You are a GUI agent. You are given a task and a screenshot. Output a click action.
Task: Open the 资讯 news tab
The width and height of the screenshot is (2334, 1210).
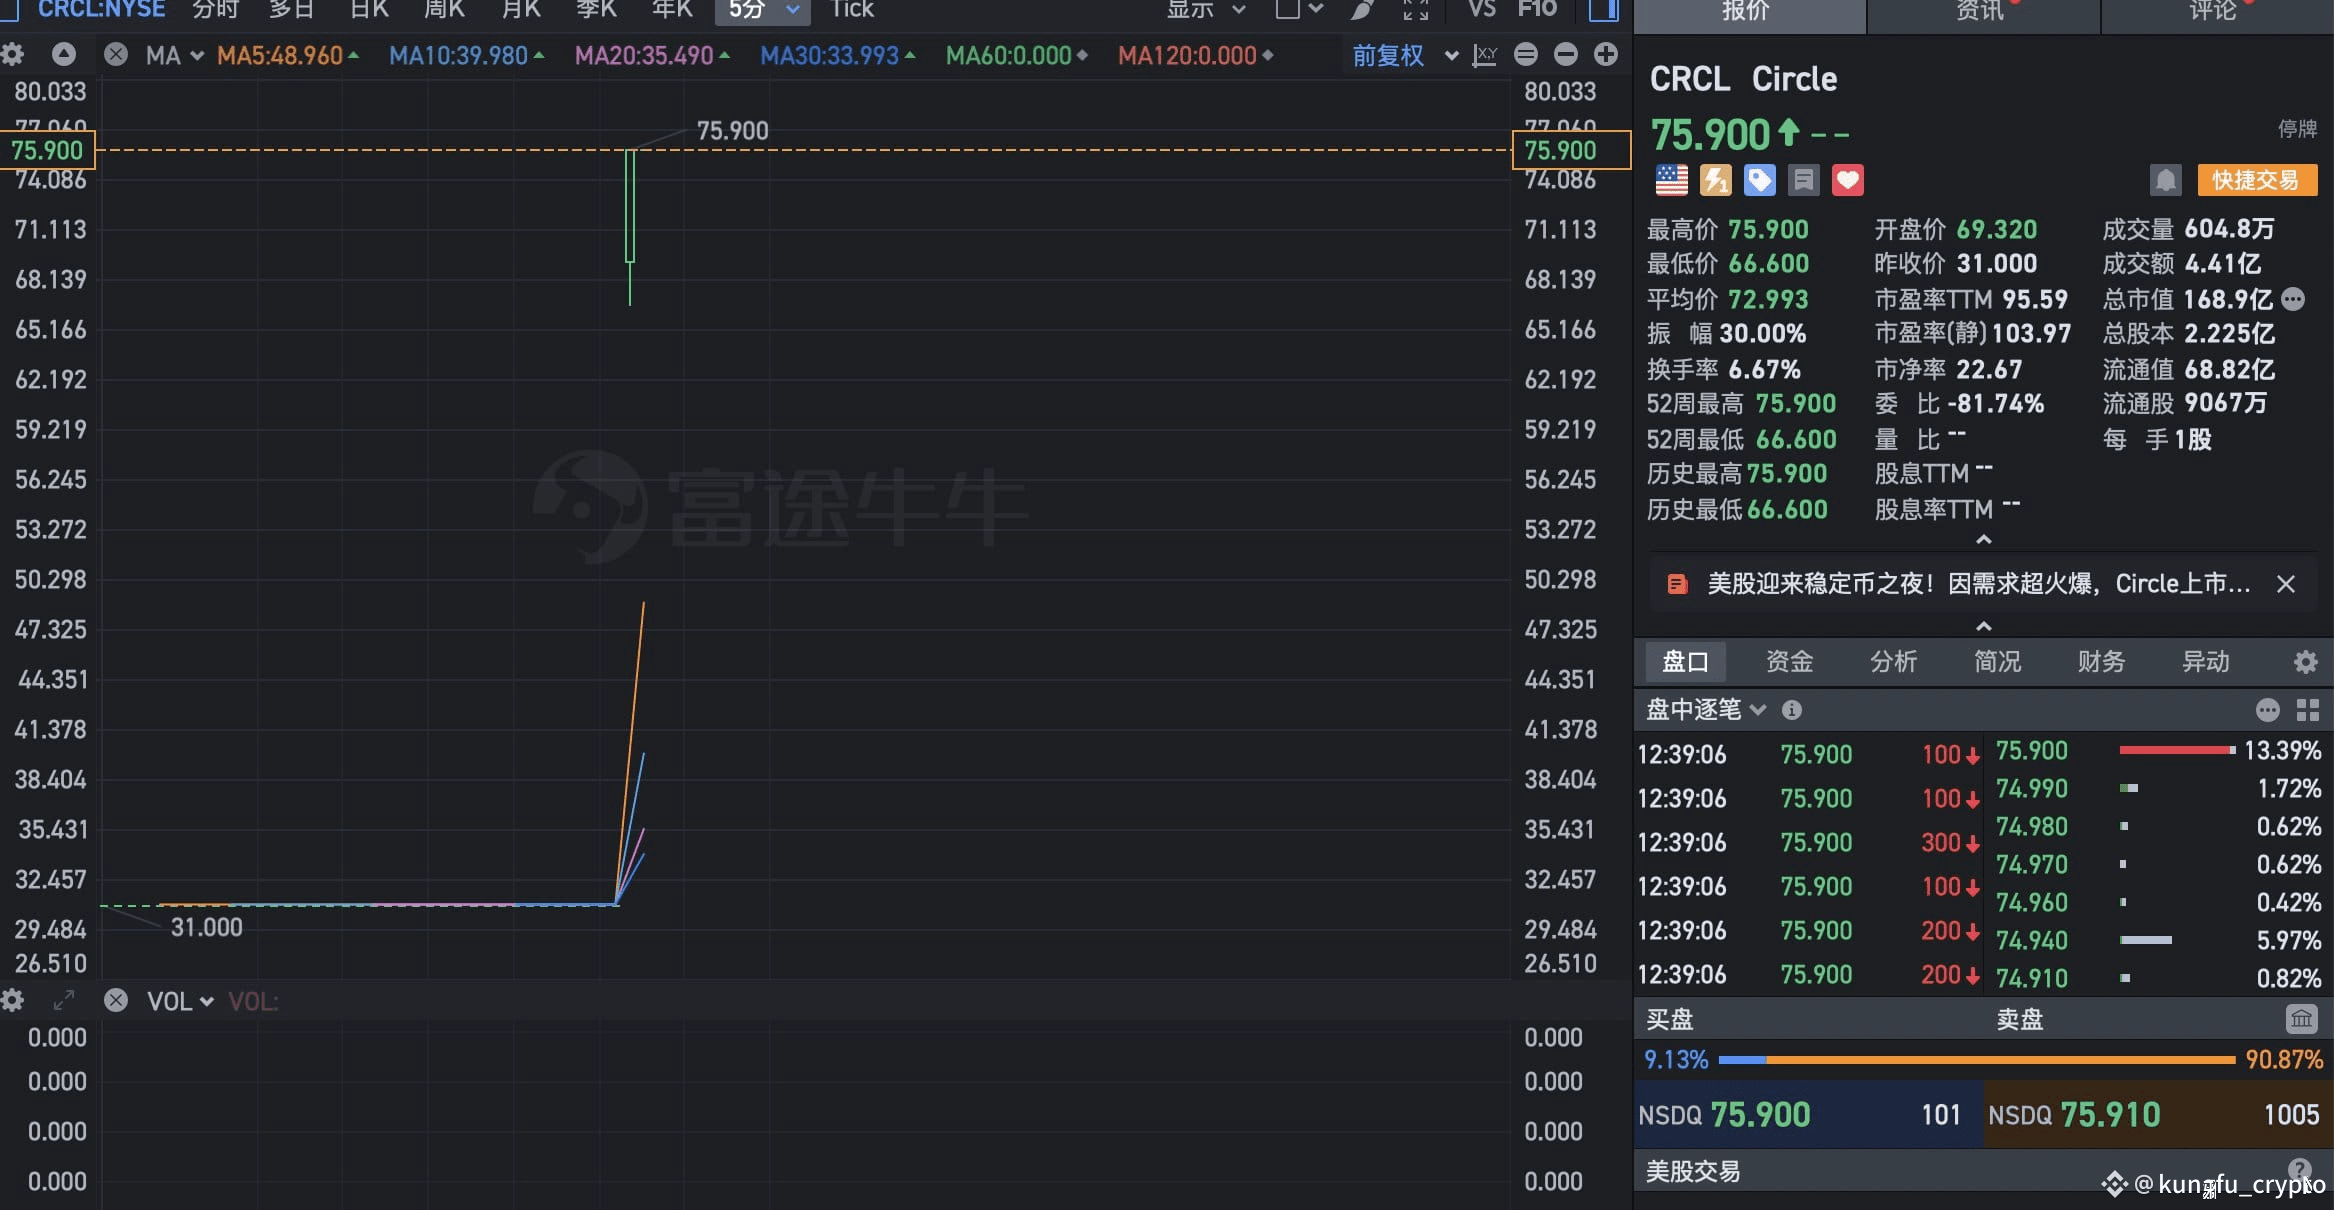(1983, 14)
